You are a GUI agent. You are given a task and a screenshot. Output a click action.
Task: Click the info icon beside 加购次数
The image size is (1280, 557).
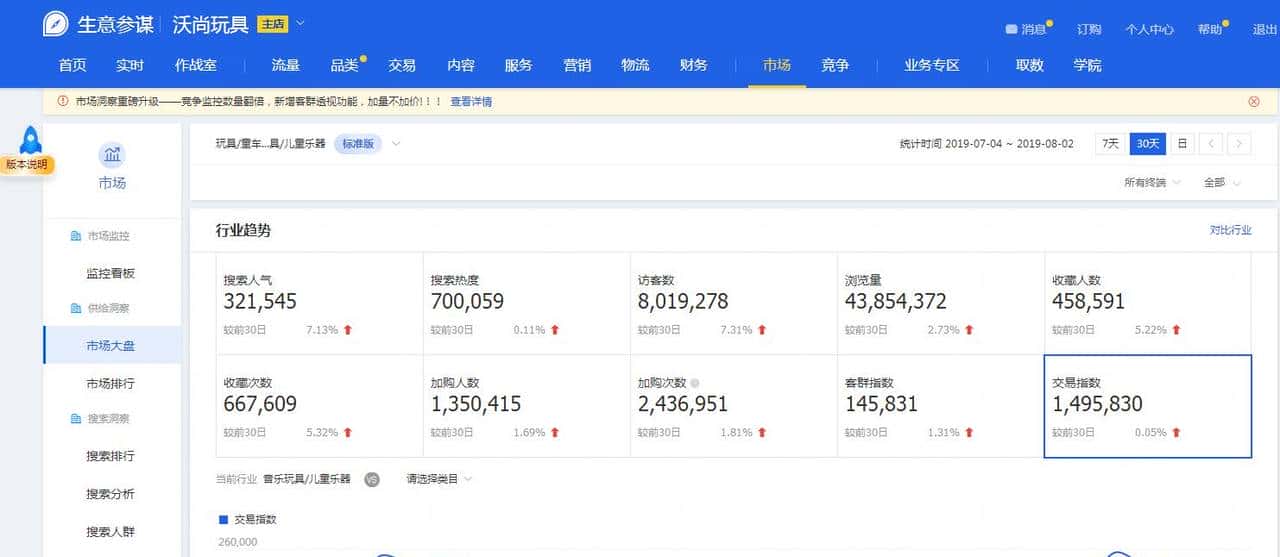695,383
